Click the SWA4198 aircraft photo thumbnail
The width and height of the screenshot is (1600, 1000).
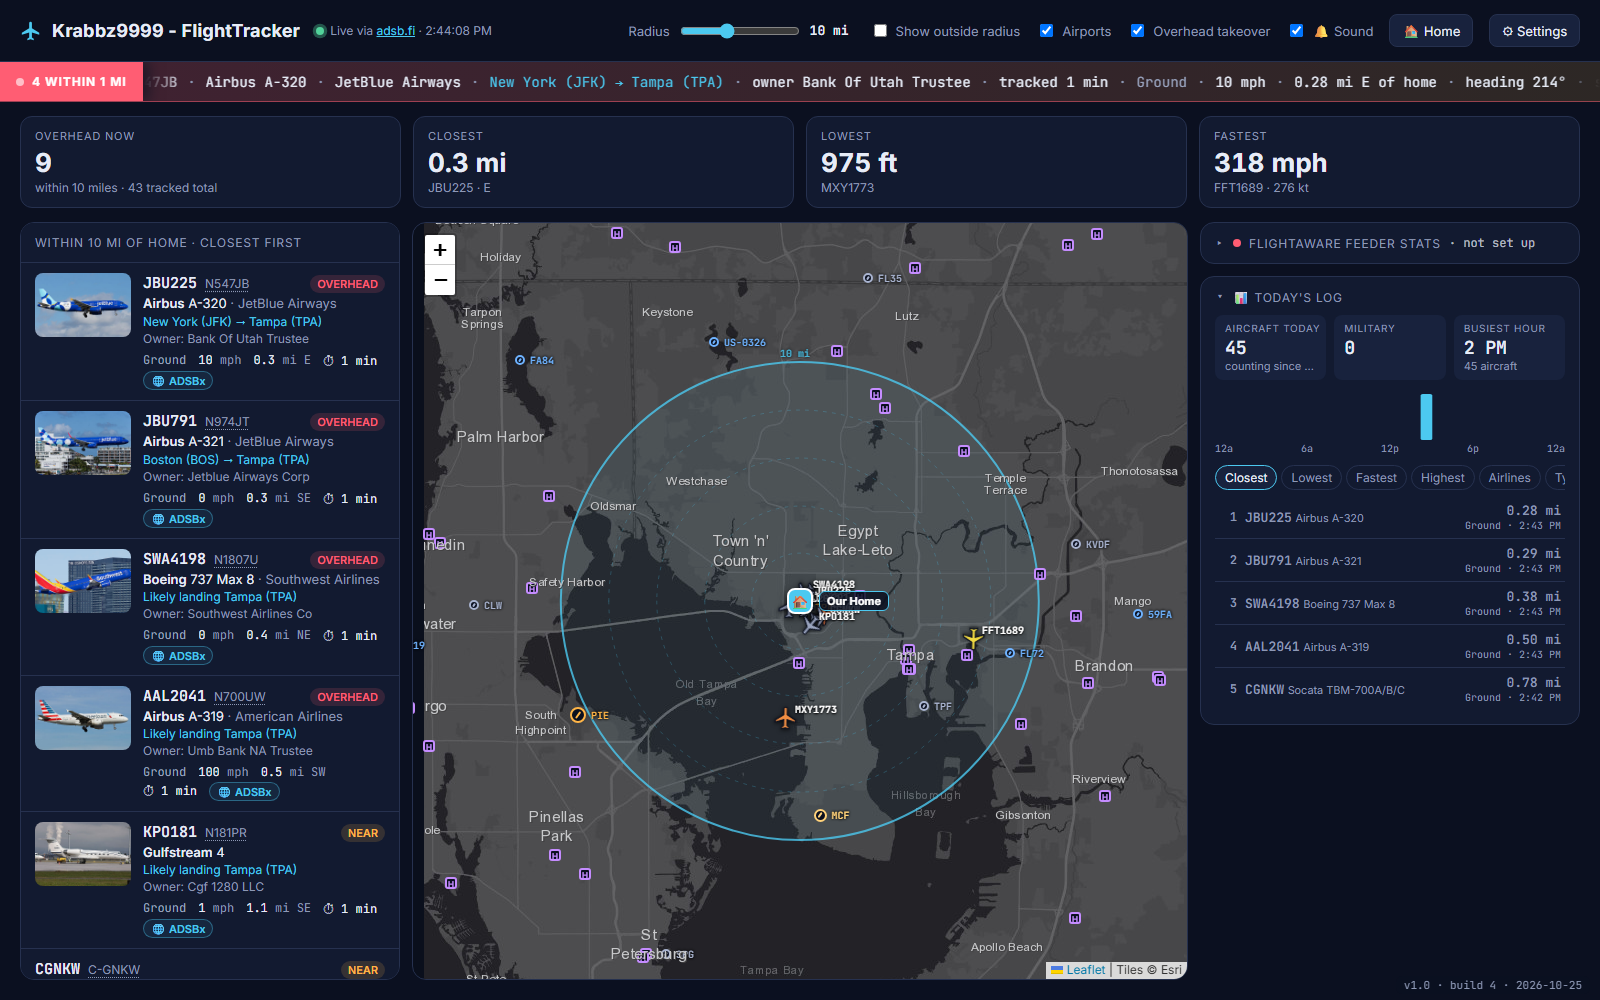83,581
